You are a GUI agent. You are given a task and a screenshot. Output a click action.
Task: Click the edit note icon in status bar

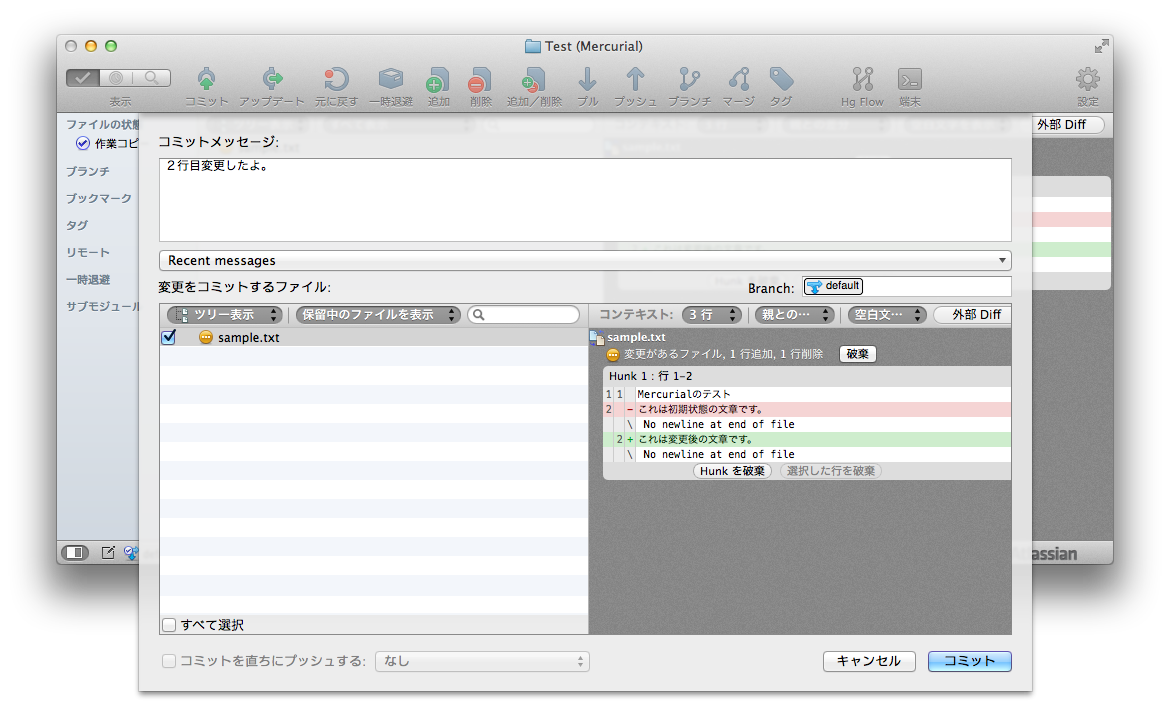click(108, 552)
